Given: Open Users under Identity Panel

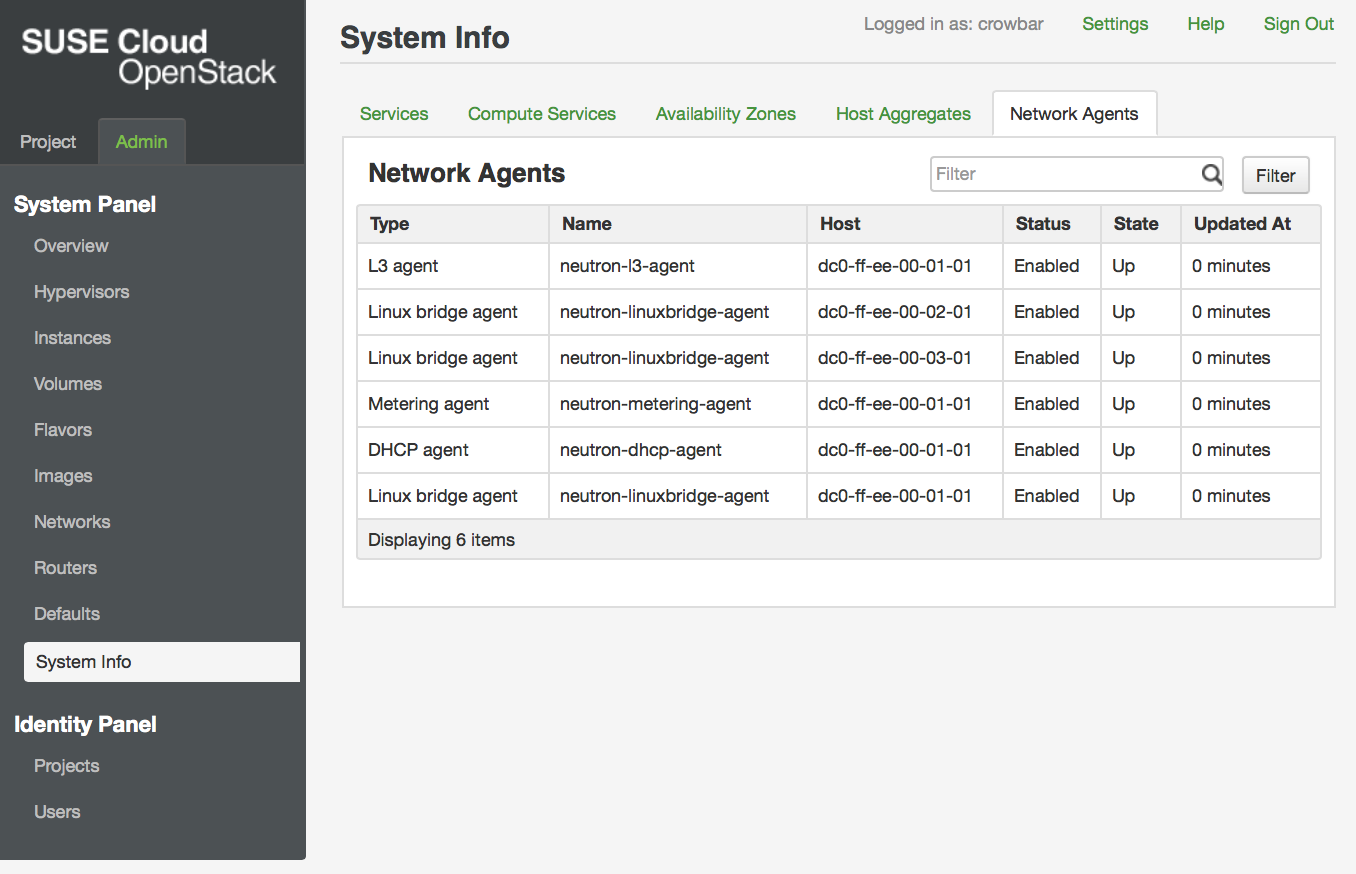Looking at the screenshot, I should [x=57, y=812].
